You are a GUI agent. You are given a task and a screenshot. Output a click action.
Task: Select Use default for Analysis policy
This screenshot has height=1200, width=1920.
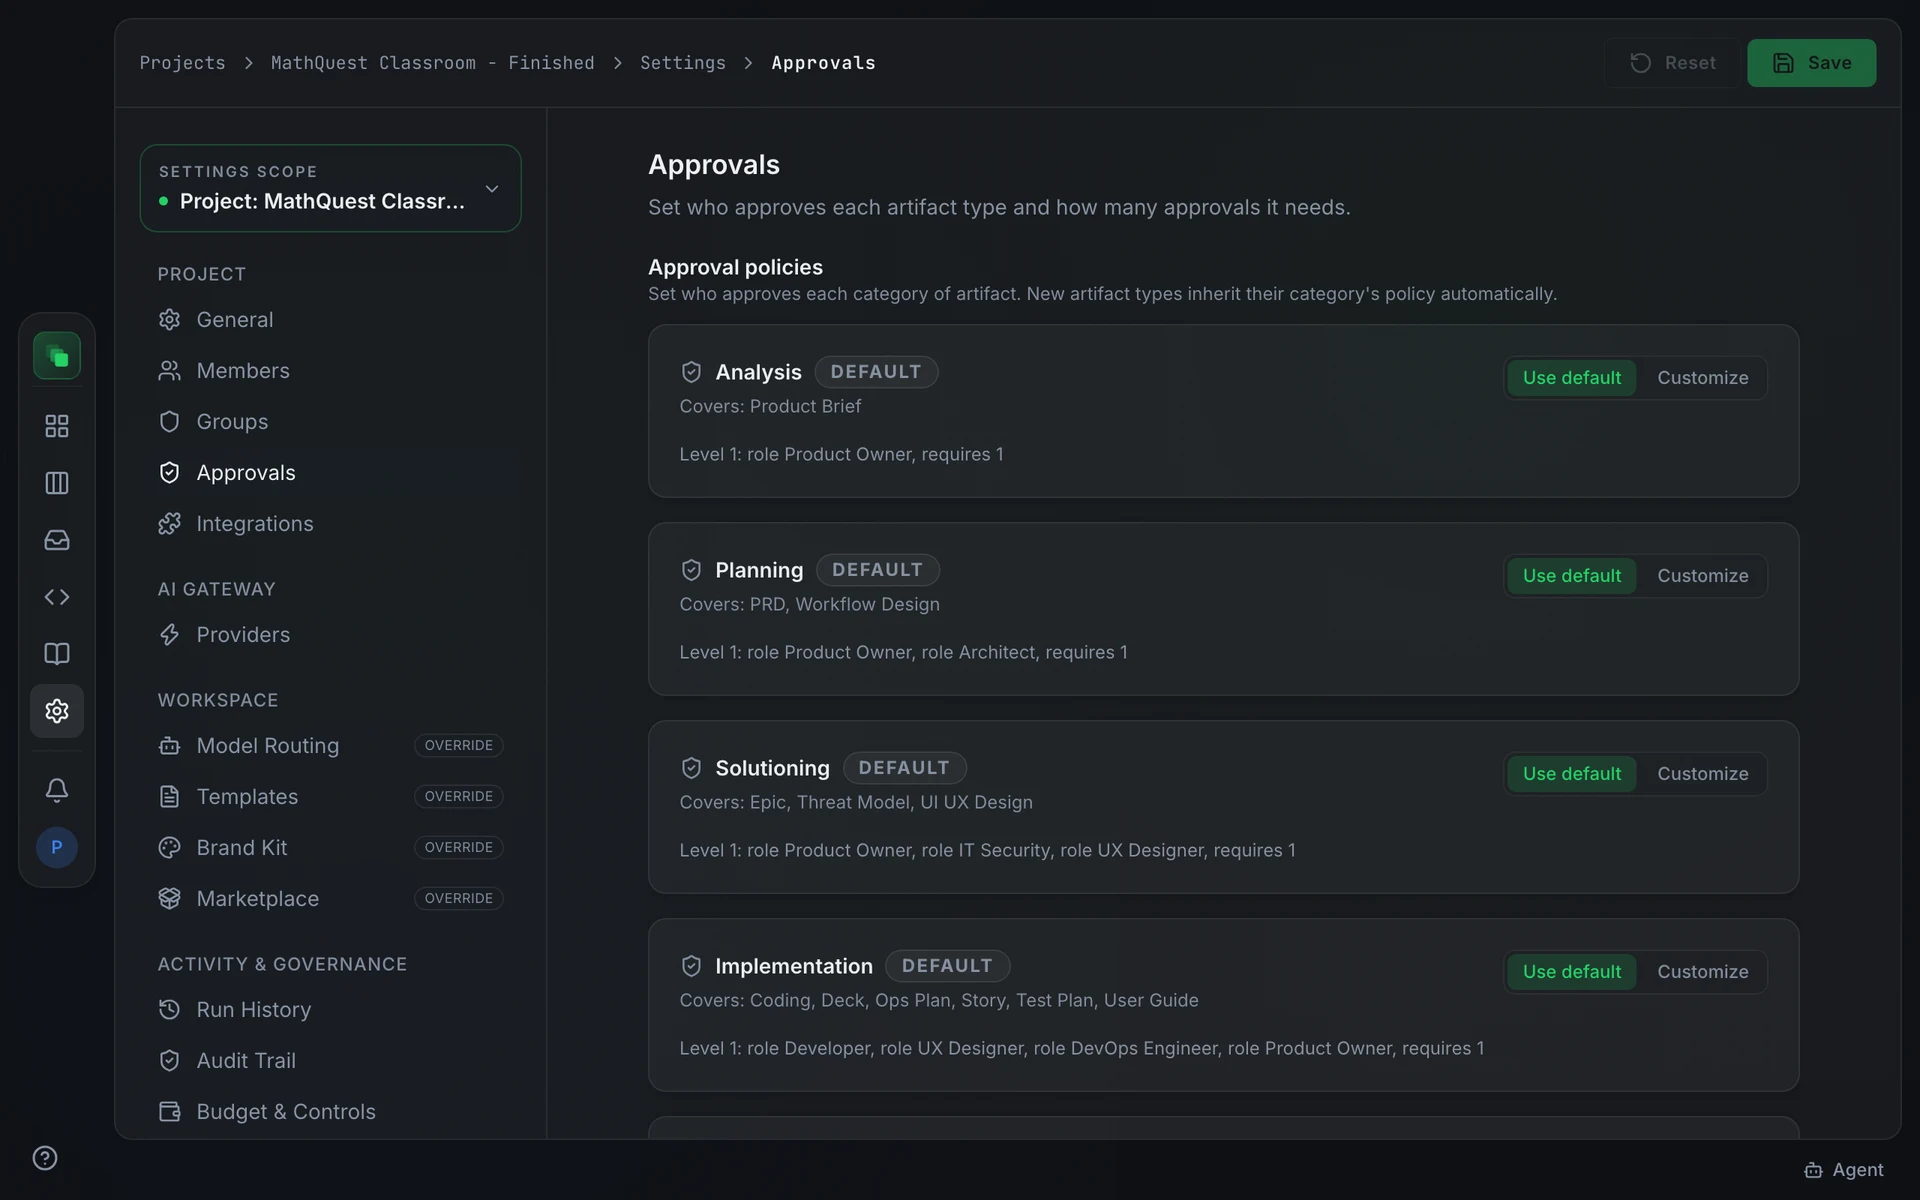pos(1571,377)
